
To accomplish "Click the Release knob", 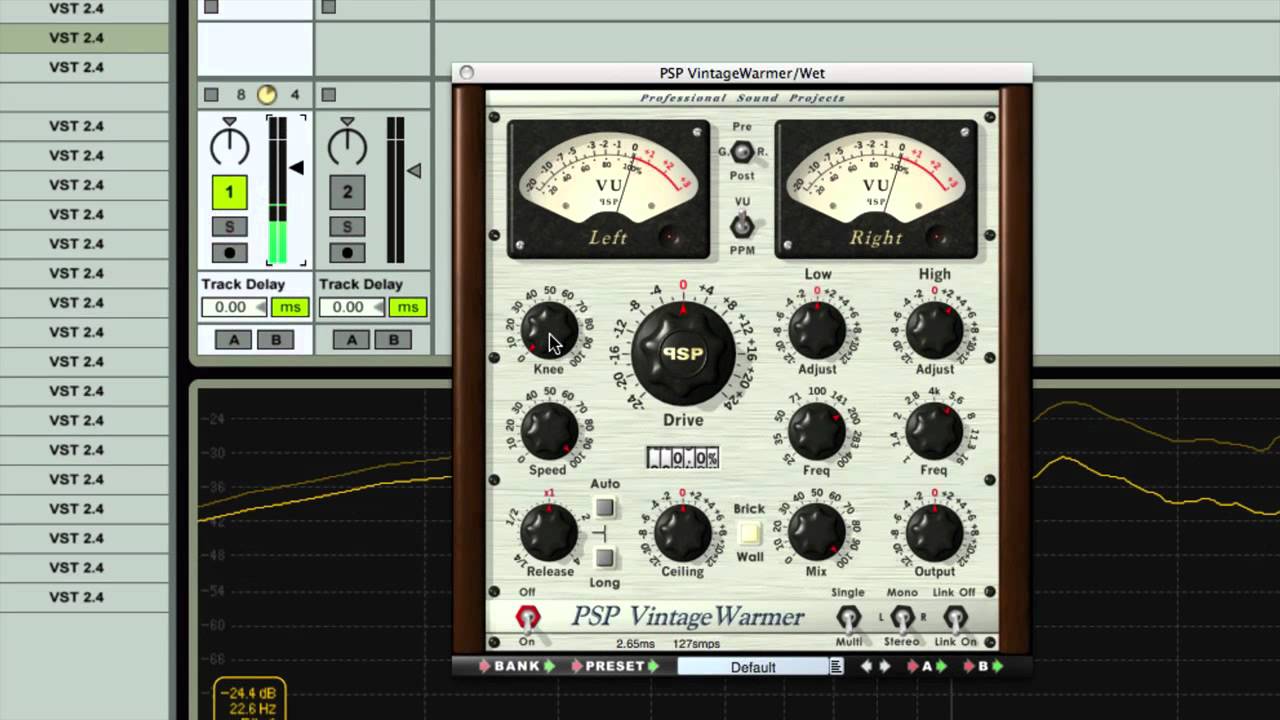I will coord(549,532).
